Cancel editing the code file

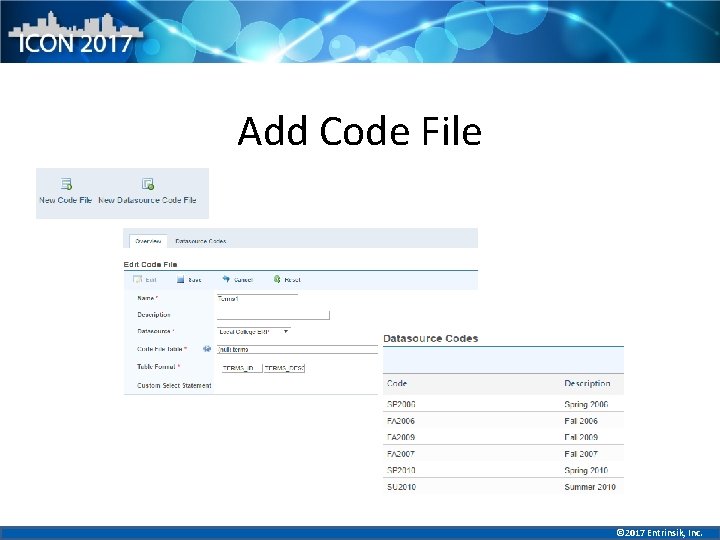tap(237, 280)
